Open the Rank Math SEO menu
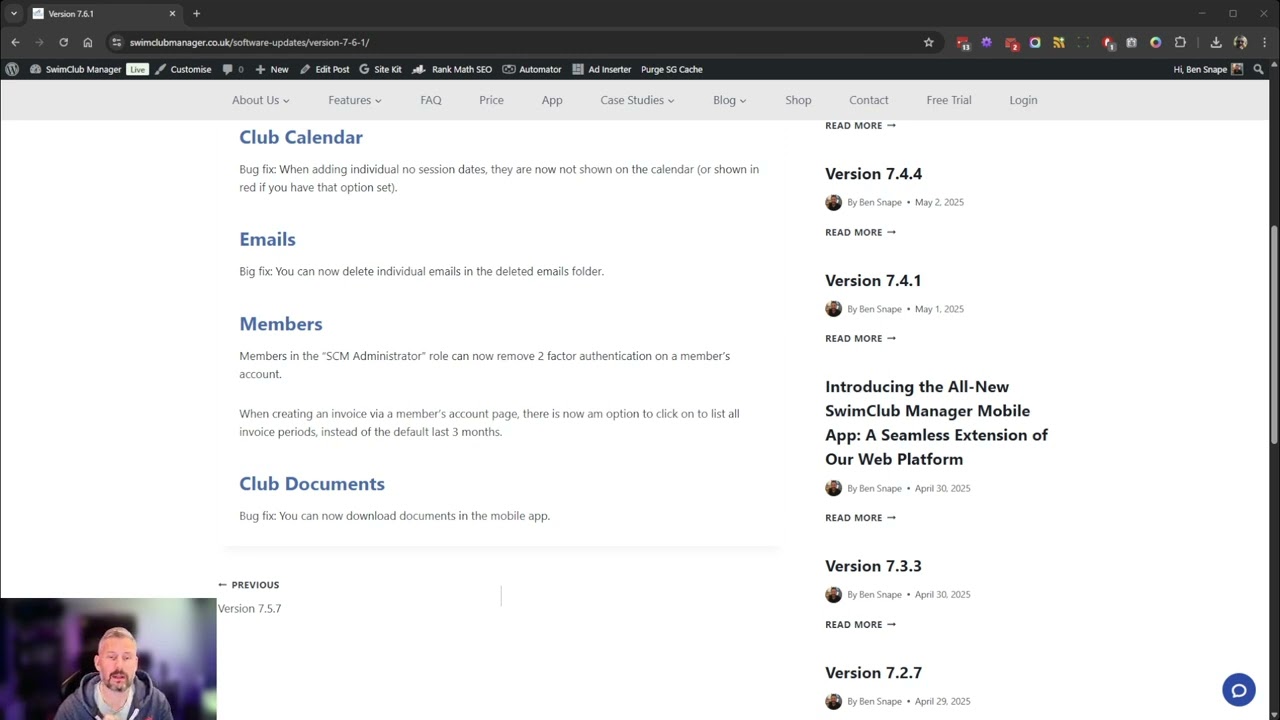 pos(452,69)
